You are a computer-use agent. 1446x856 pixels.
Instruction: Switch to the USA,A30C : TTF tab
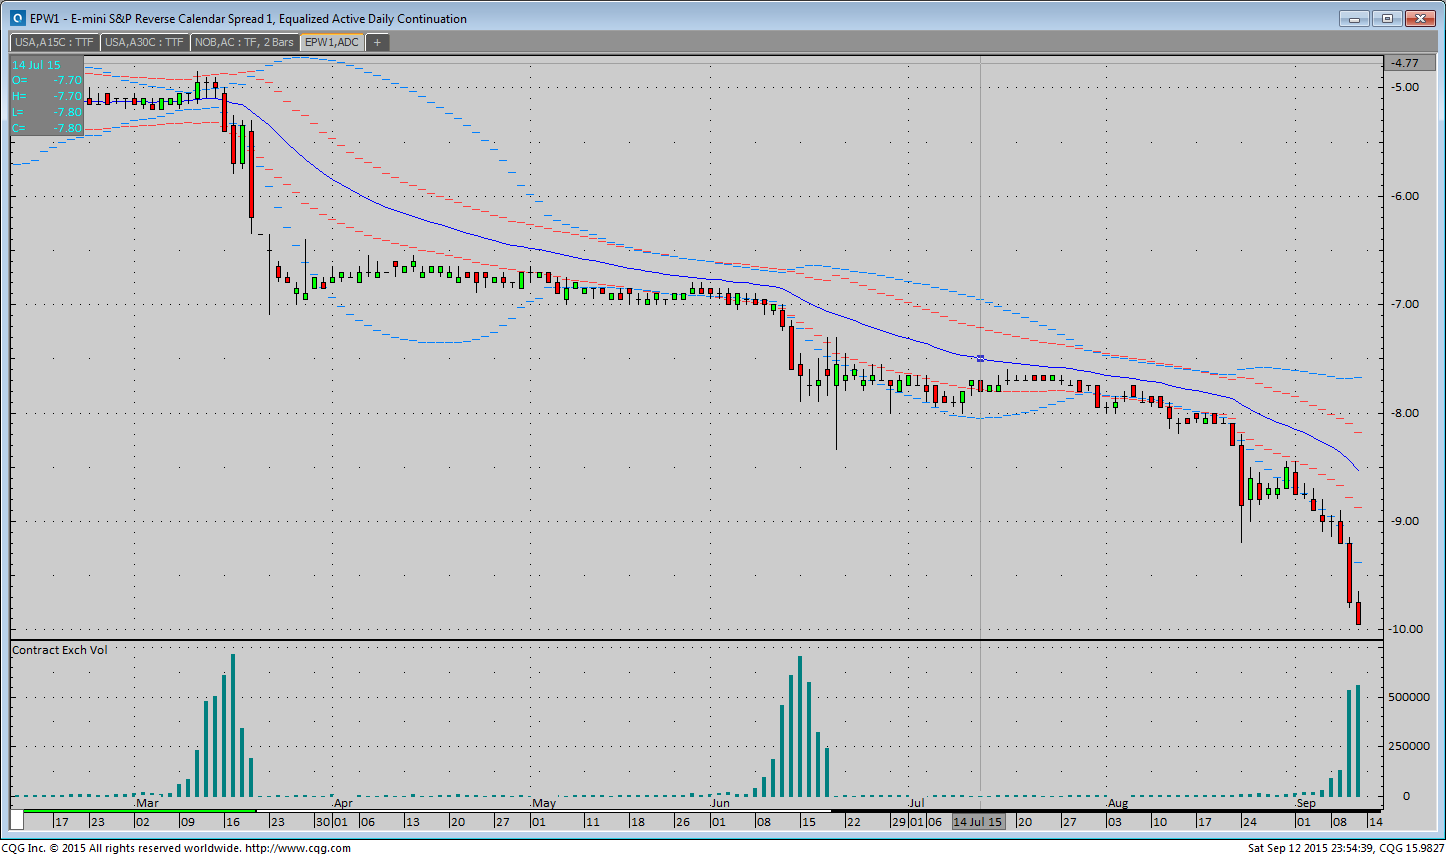145,42
